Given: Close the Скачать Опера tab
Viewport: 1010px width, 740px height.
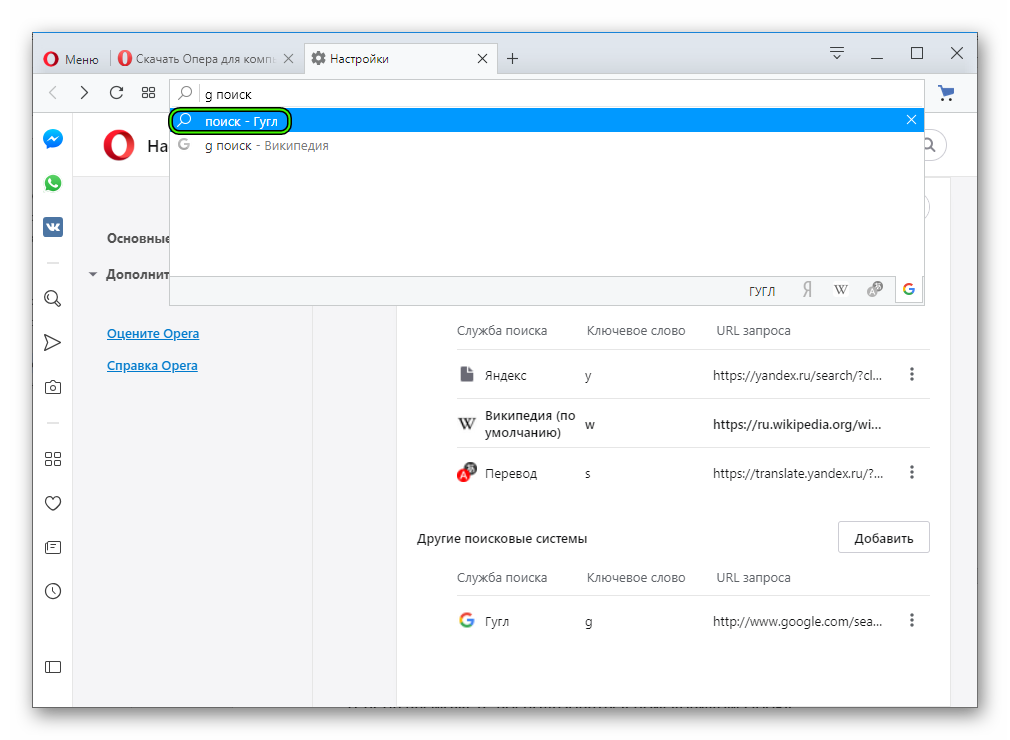Looking at the screenshot, I should (x=289, y=59).
